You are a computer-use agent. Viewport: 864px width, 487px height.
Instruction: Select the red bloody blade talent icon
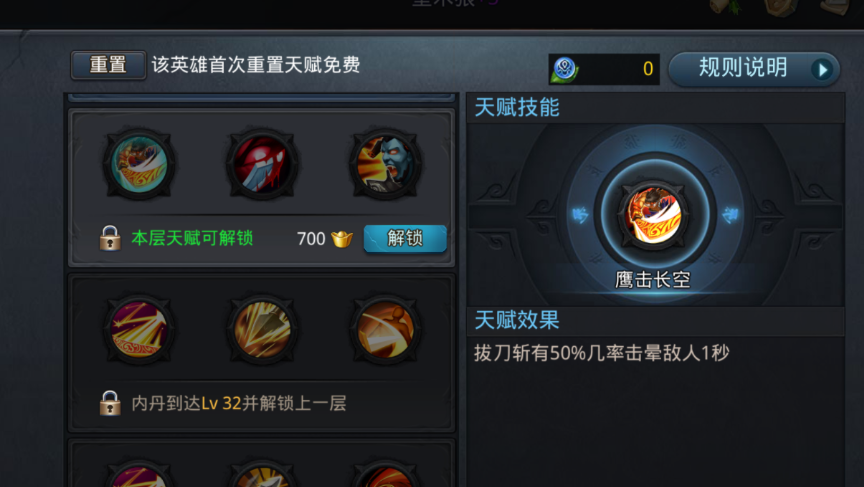point(262,164)
